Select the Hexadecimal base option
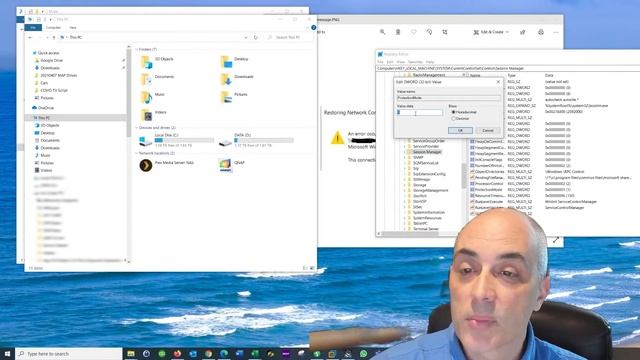The width and height of the screenshot is (640, 360). (464, 112)
